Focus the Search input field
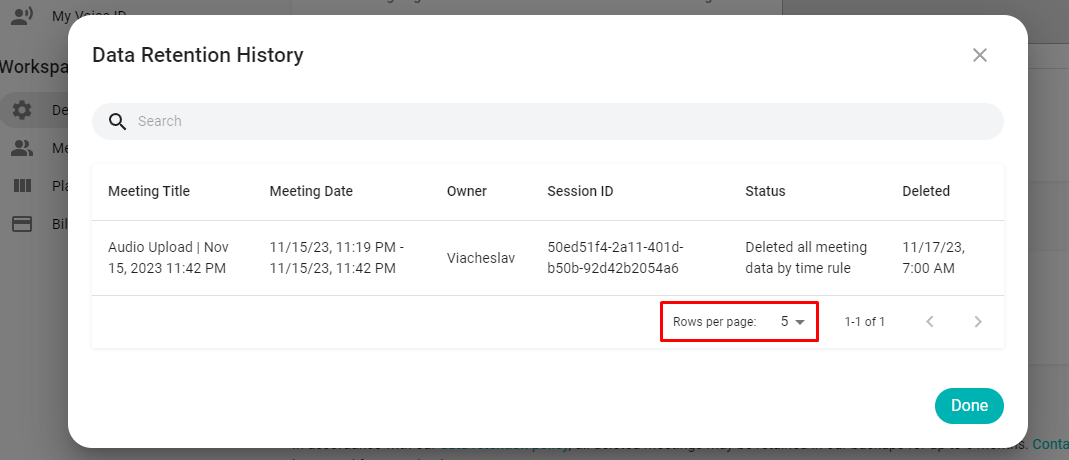Screen dimensions: 1069x460 coord(560,121)
